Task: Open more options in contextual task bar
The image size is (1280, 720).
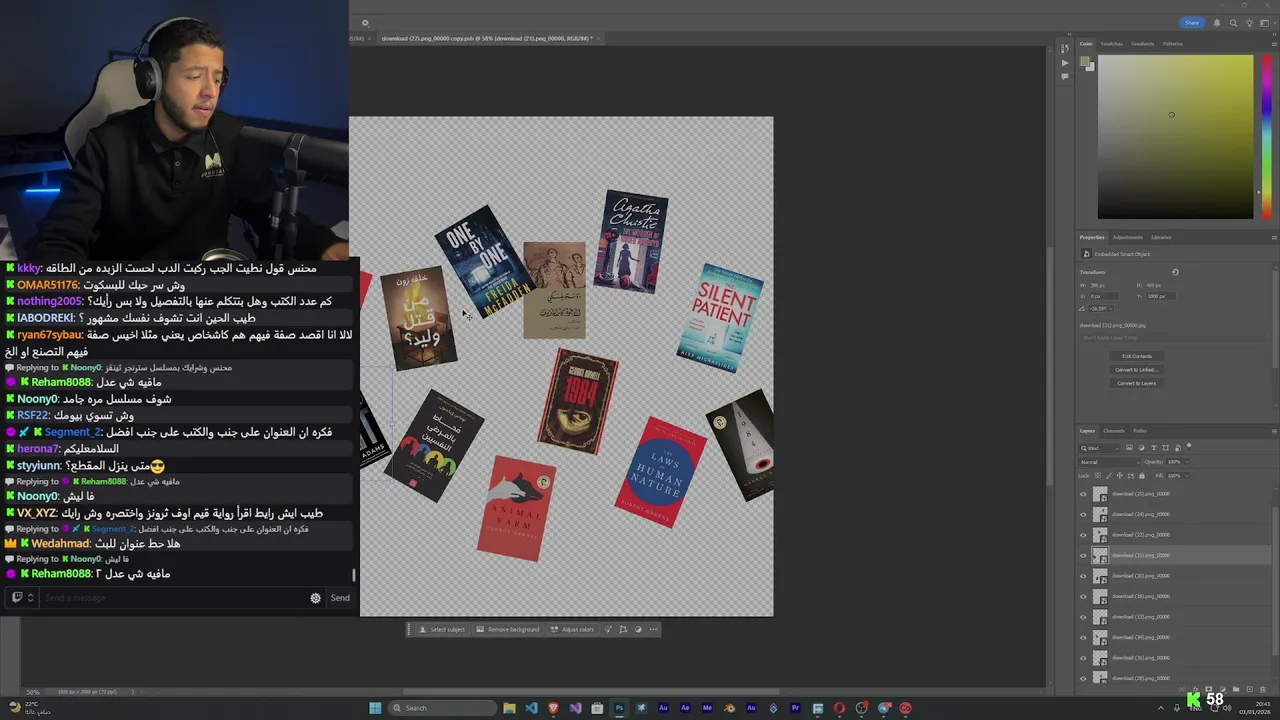Action: coord(653,629)
